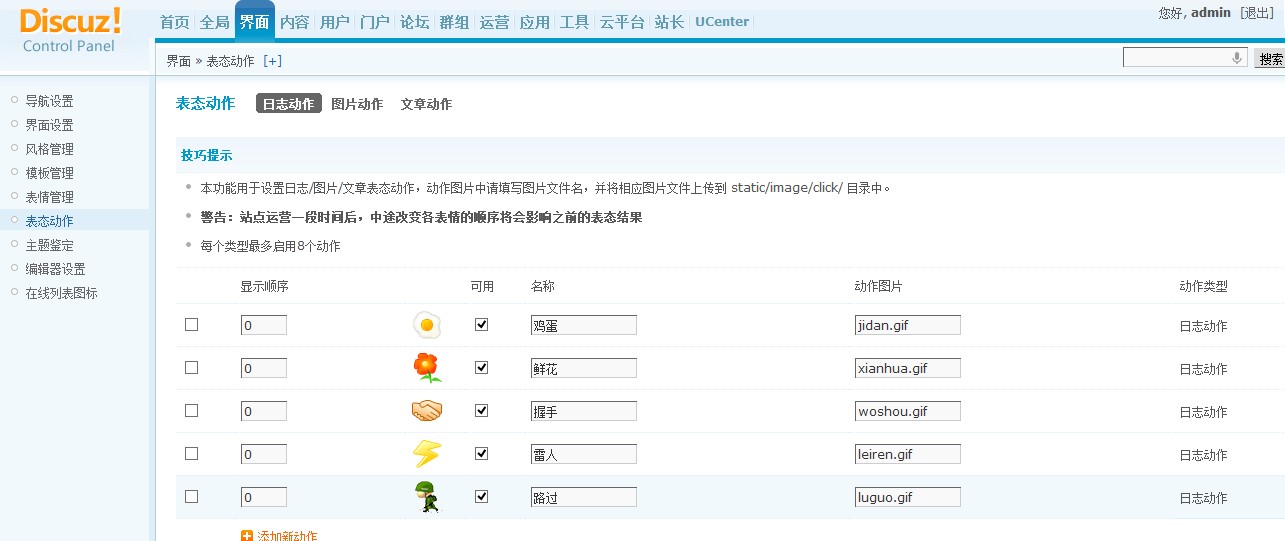Click the 添加新动作 link
The height and width of the screenshot is (541, 1285).
(287, 536)
